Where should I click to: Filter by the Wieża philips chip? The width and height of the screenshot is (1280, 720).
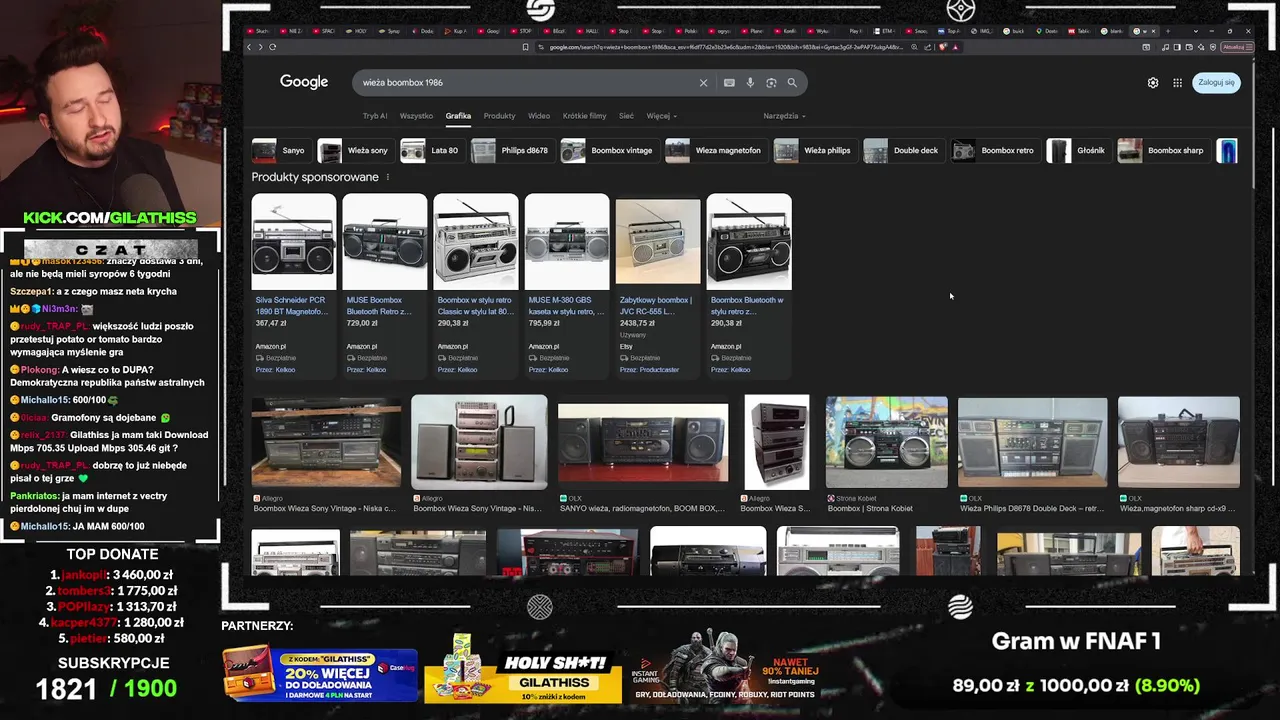click(814, 151)
